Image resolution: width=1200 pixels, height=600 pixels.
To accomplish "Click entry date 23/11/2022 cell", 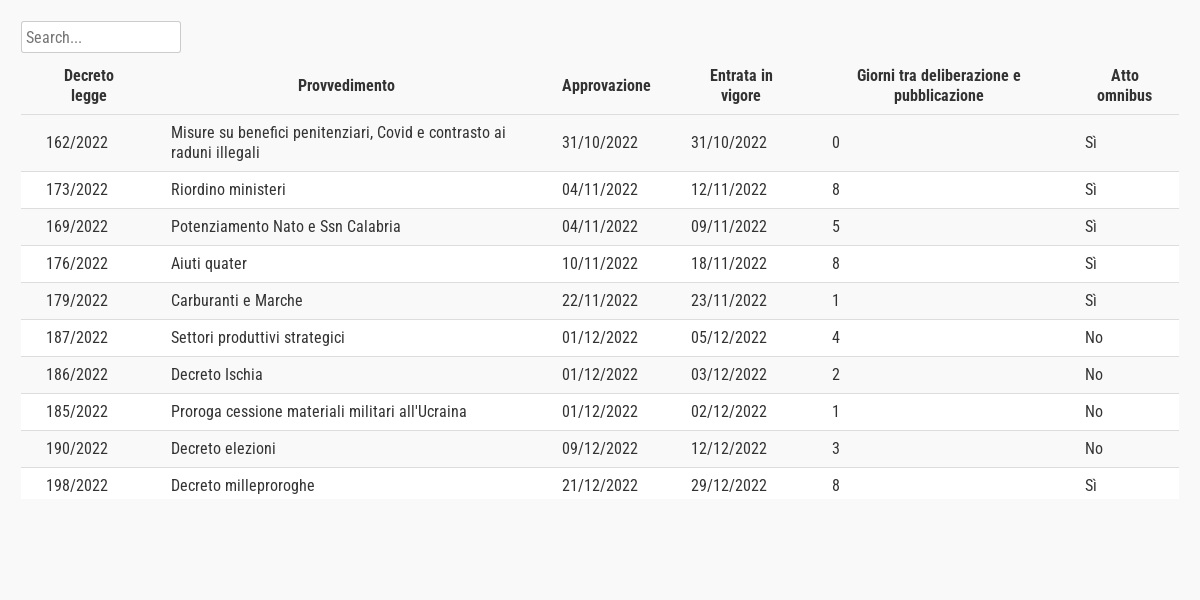I will 728,301.
